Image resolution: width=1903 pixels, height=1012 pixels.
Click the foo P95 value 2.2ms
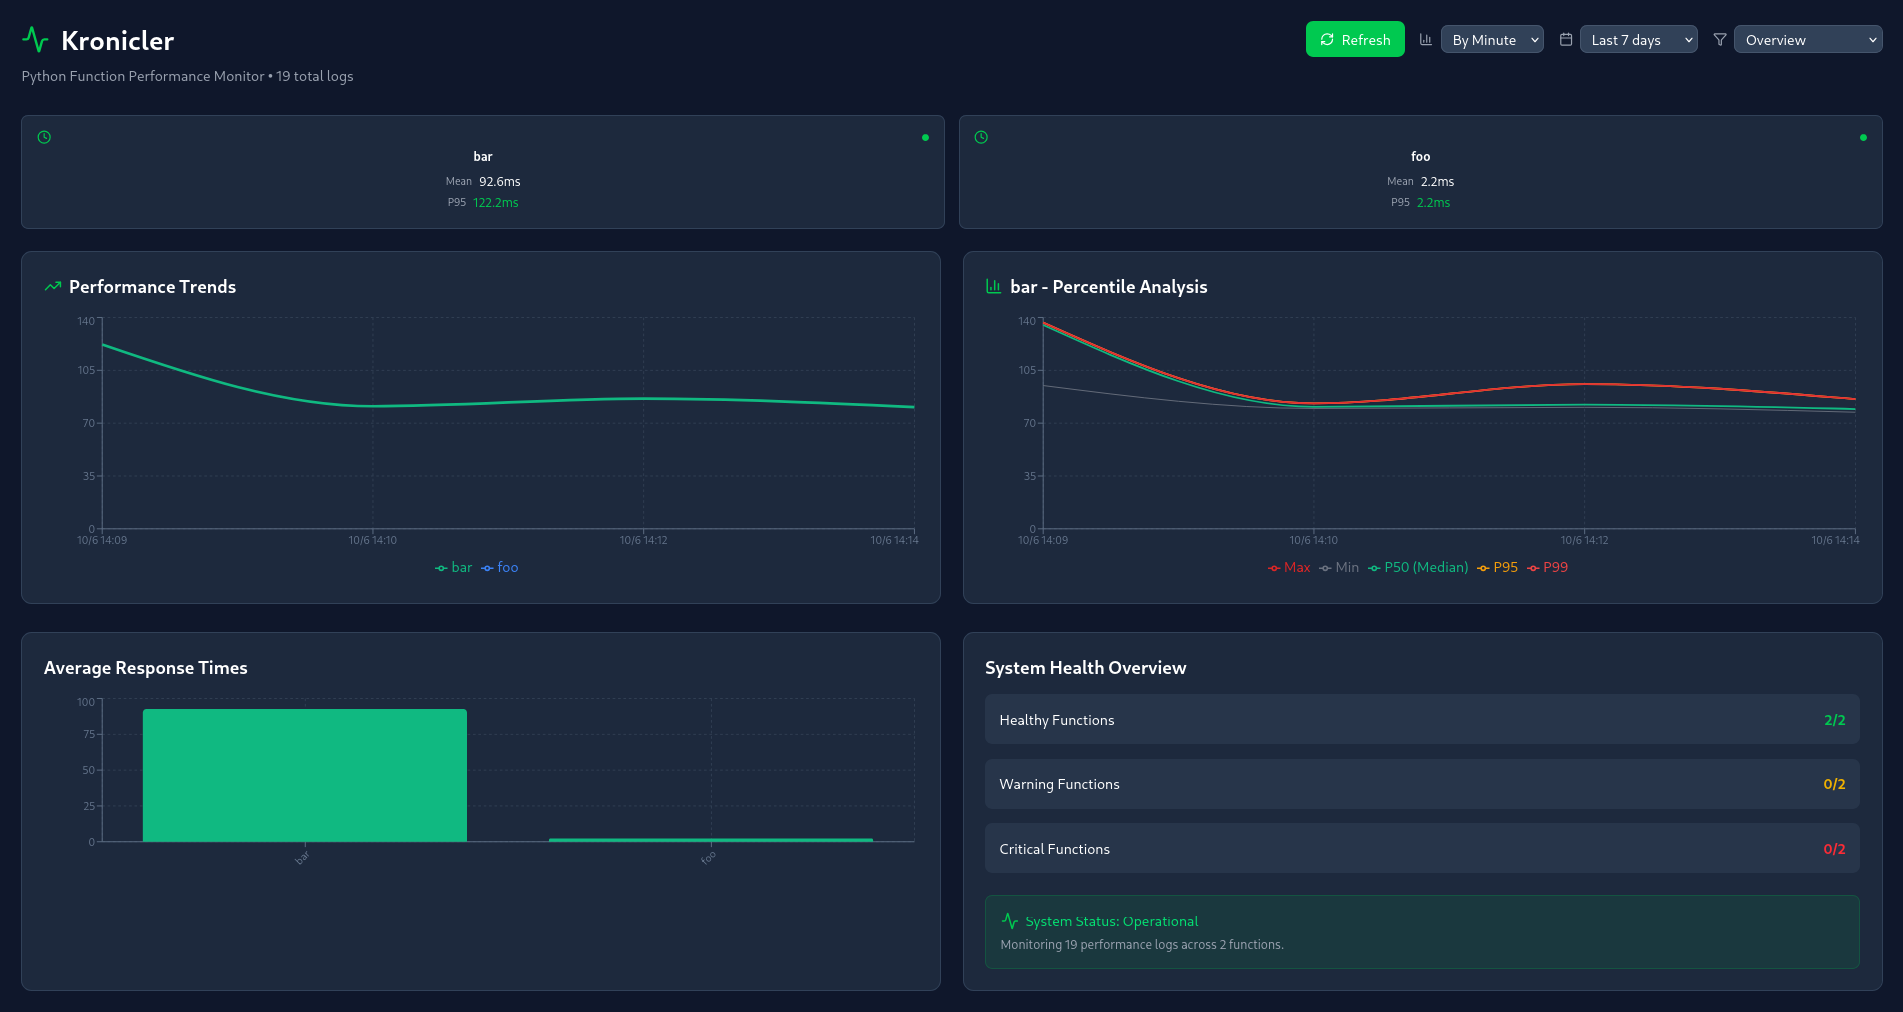(x=1433, y=203)
